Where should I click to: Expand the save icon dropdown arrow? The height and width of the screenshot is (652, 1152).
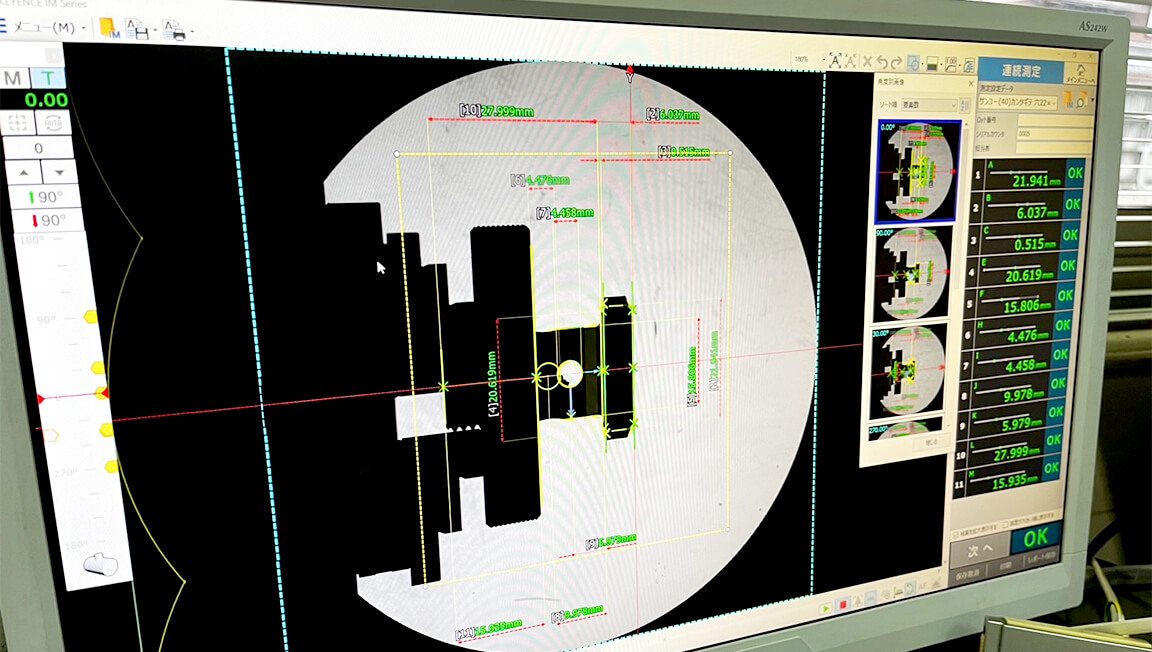[154, 32]
